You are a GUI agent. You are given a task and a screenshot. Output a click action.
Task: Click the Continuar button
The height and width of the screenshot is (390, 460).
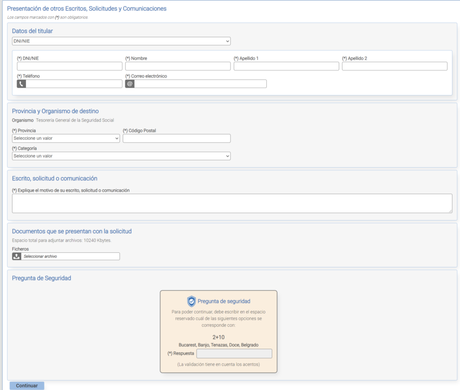coord(27,386)
